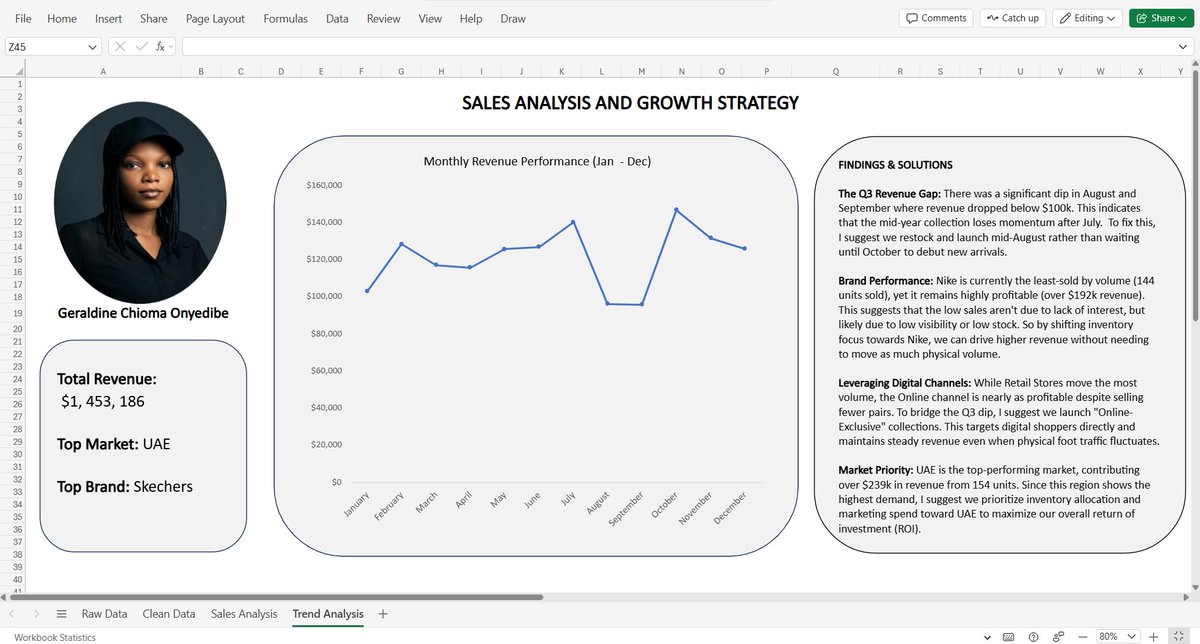This screenshot has width=1200, height=644.
Task: Click the comments speech bubble icon
Action: tap(912, 18)
